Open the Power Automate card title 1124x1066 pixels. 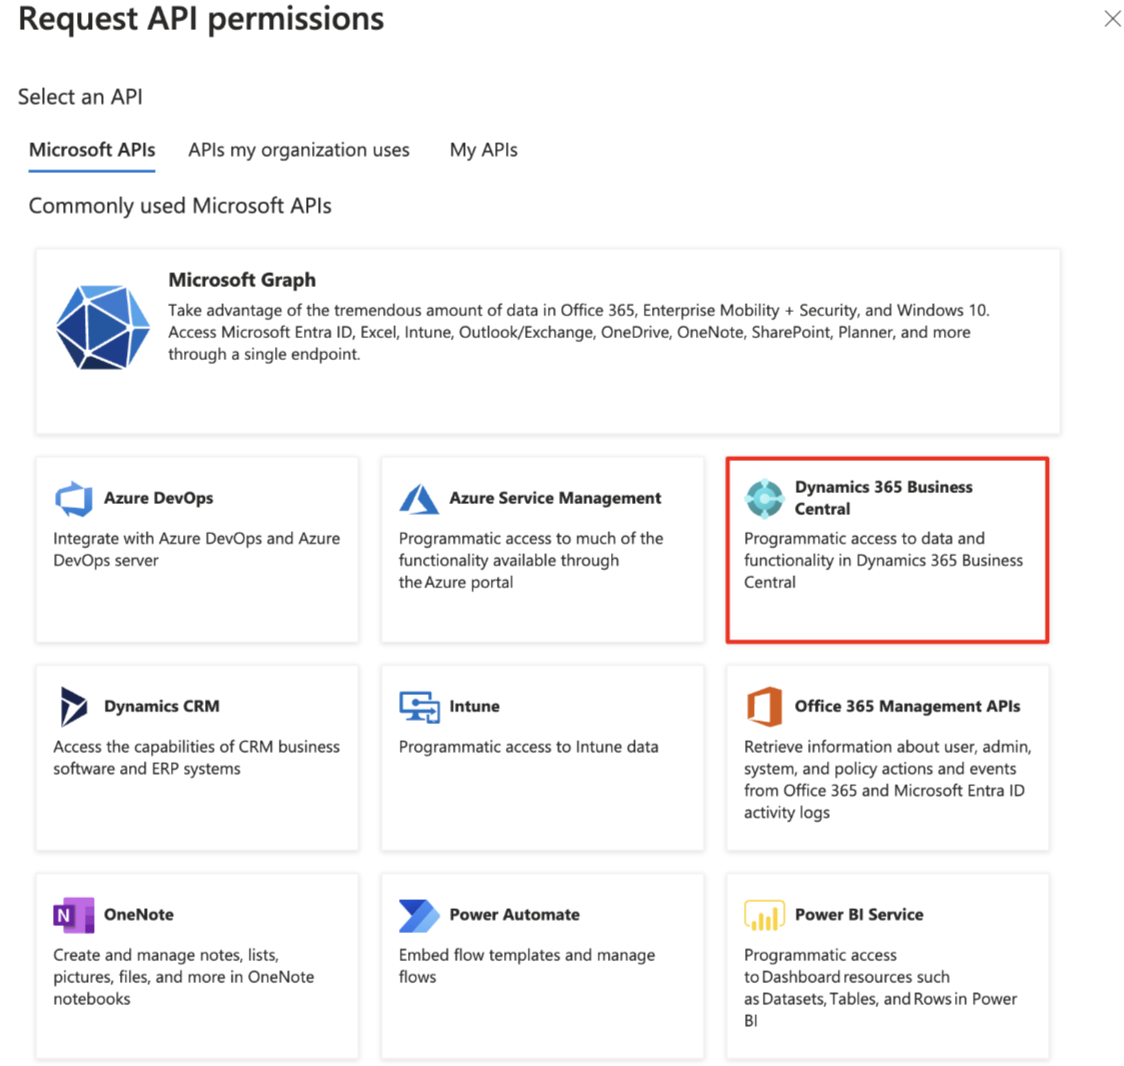pos(515,915)
